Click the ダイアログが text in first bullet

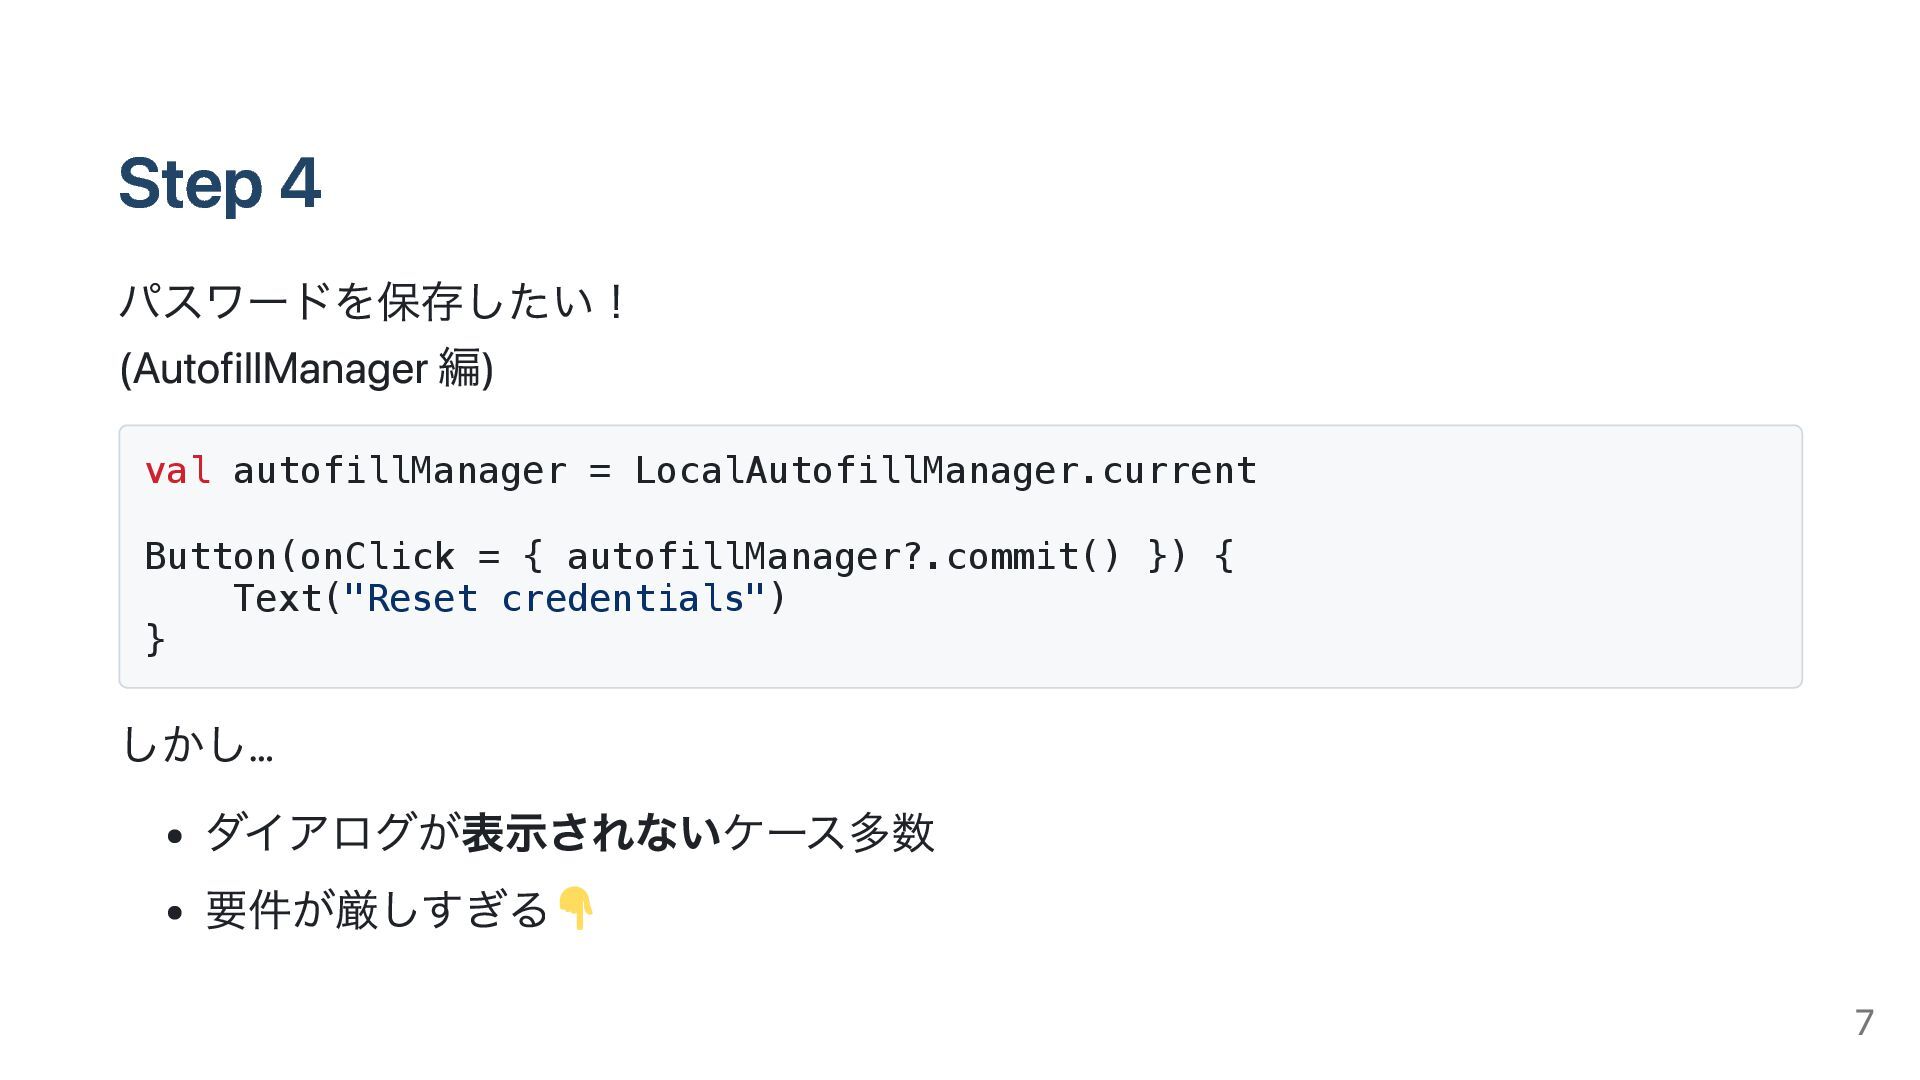[332, 832]
